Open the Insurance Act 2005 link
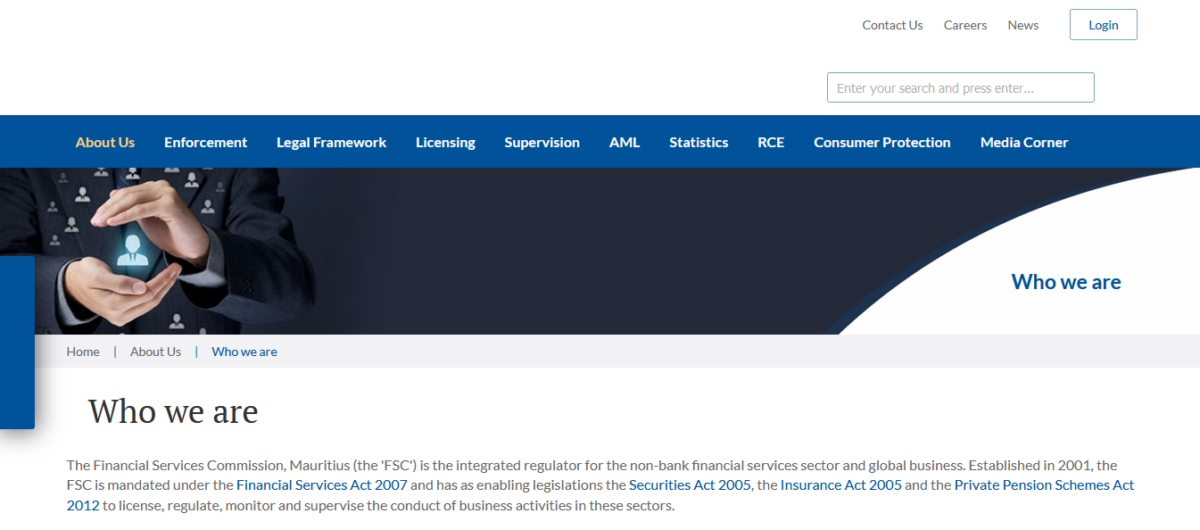 tap(841, 485)
